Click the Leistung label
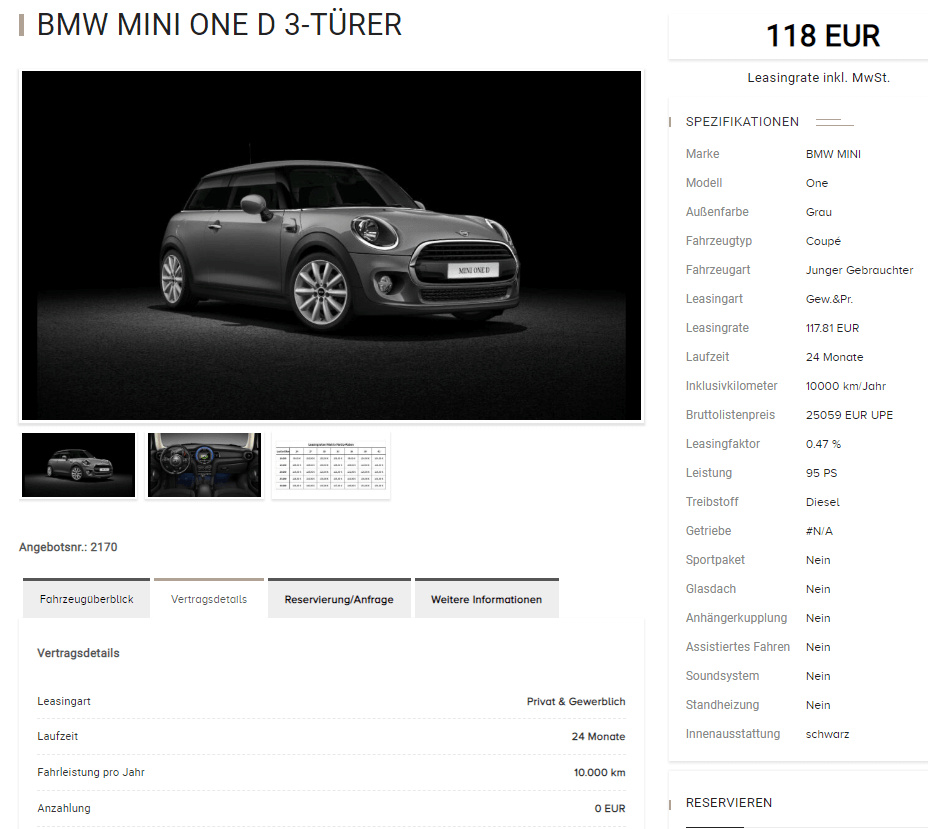 pyautogui.click(x=709, y=473)
